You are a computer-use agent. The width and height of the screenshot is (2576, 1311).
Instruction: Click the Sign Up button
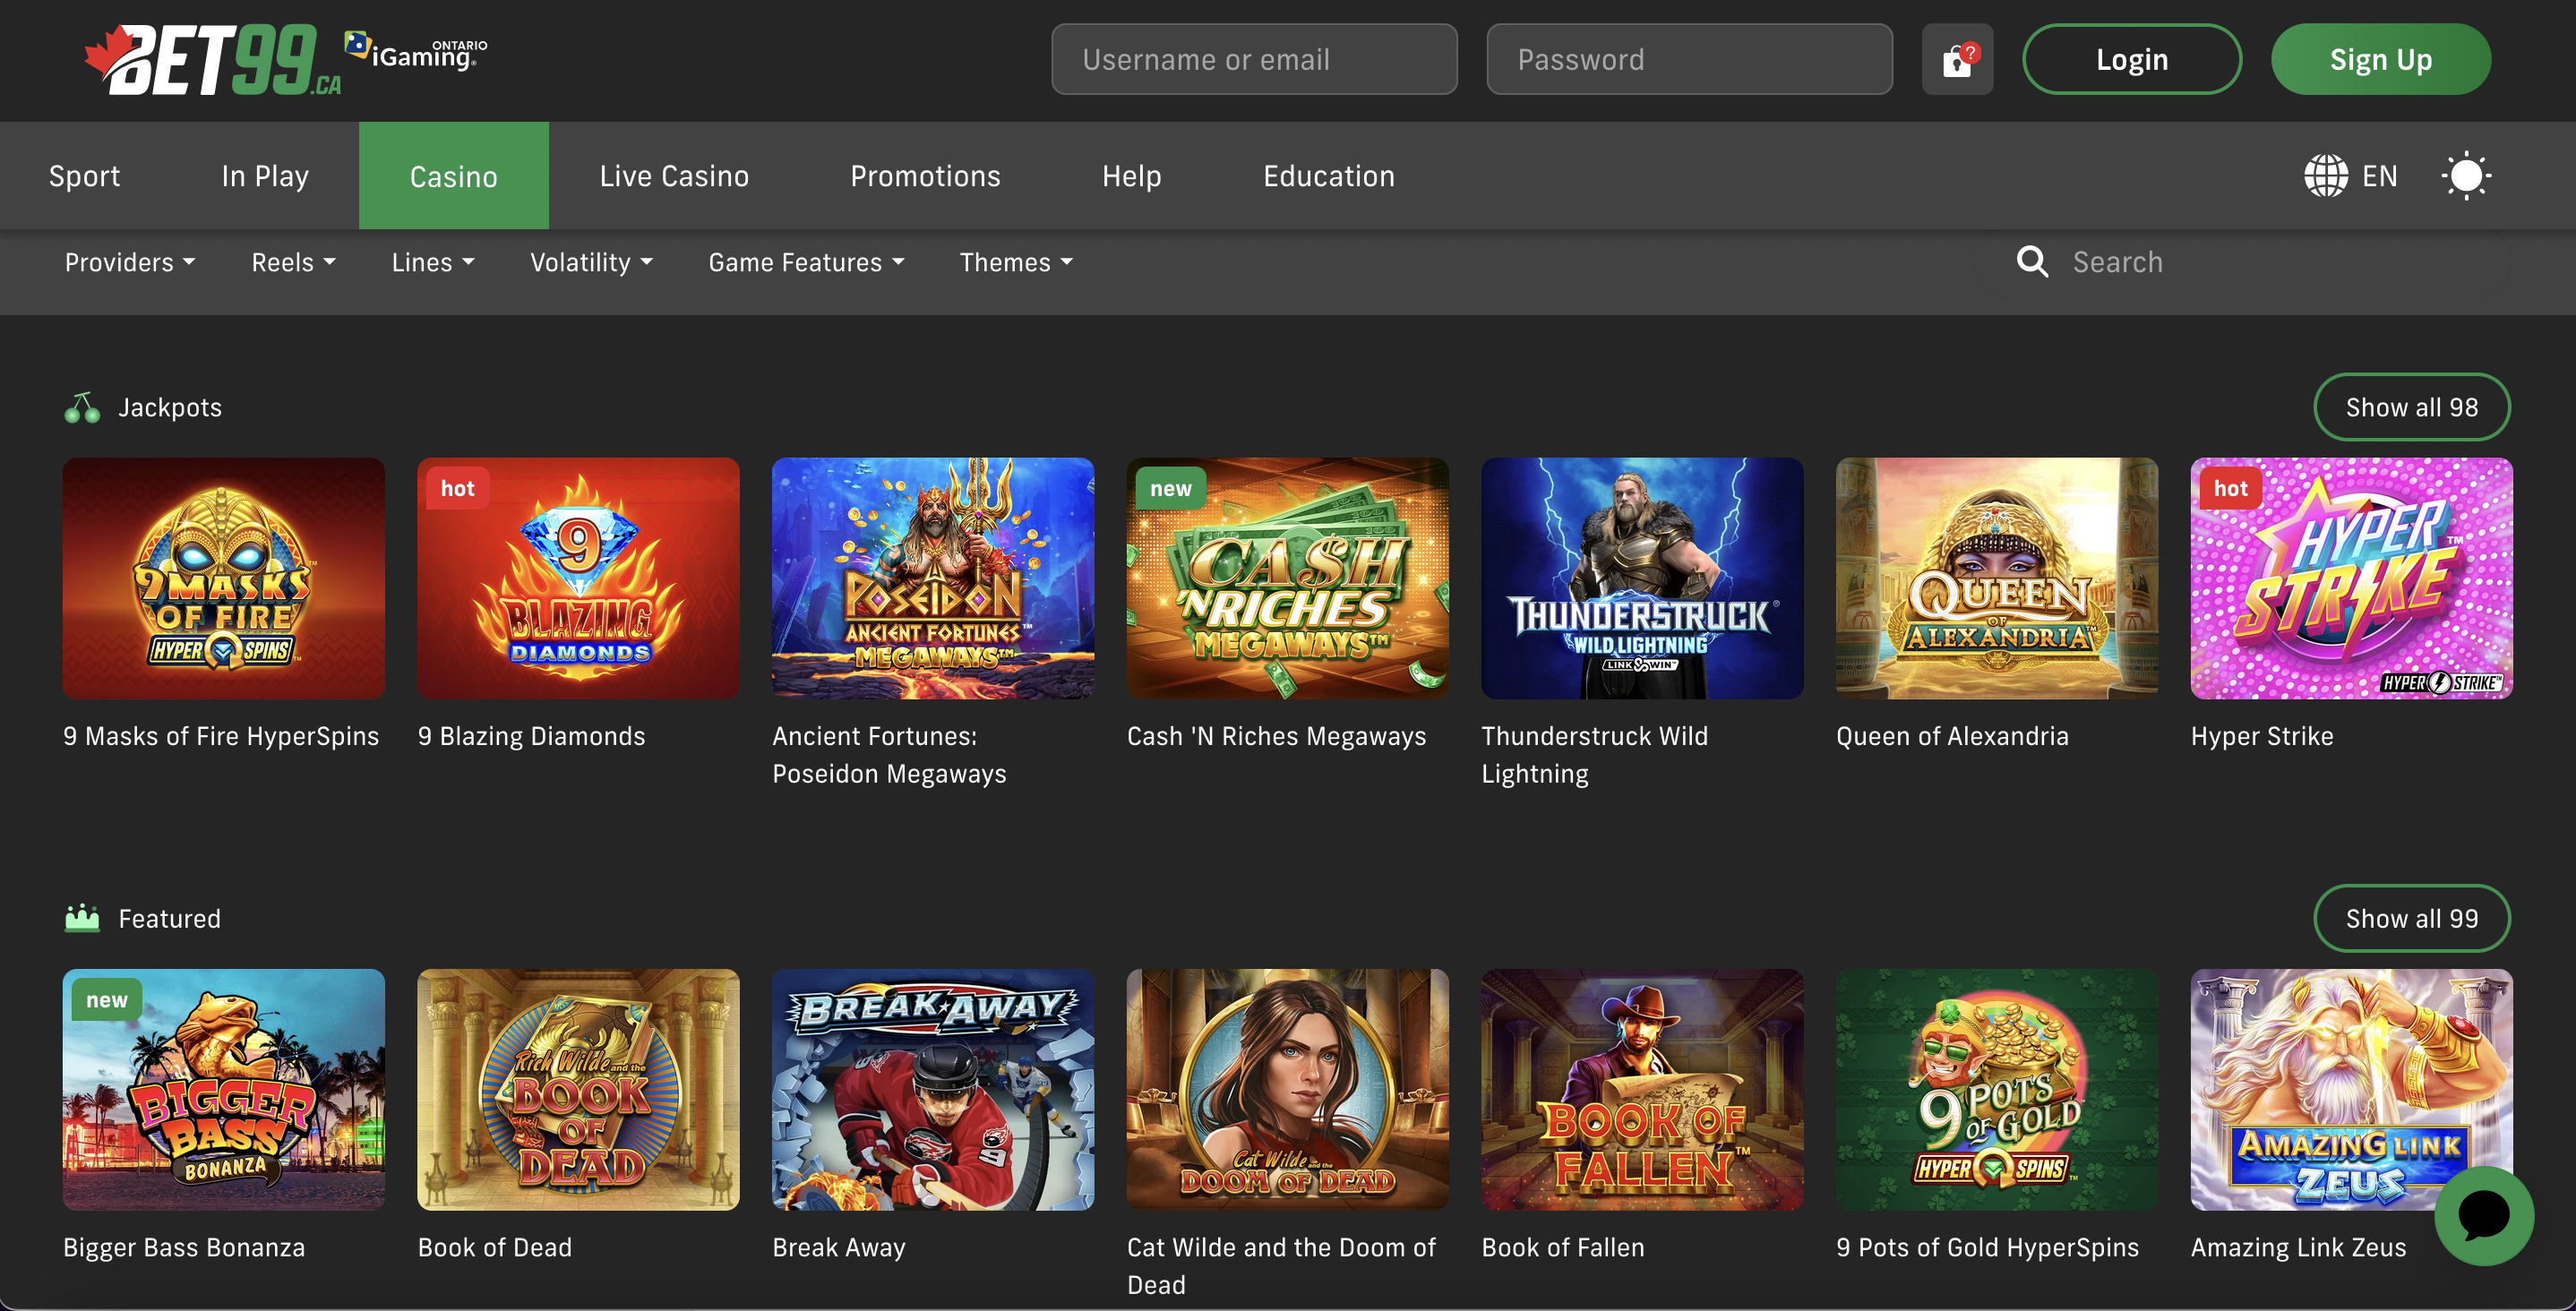tap(2381, 60)
